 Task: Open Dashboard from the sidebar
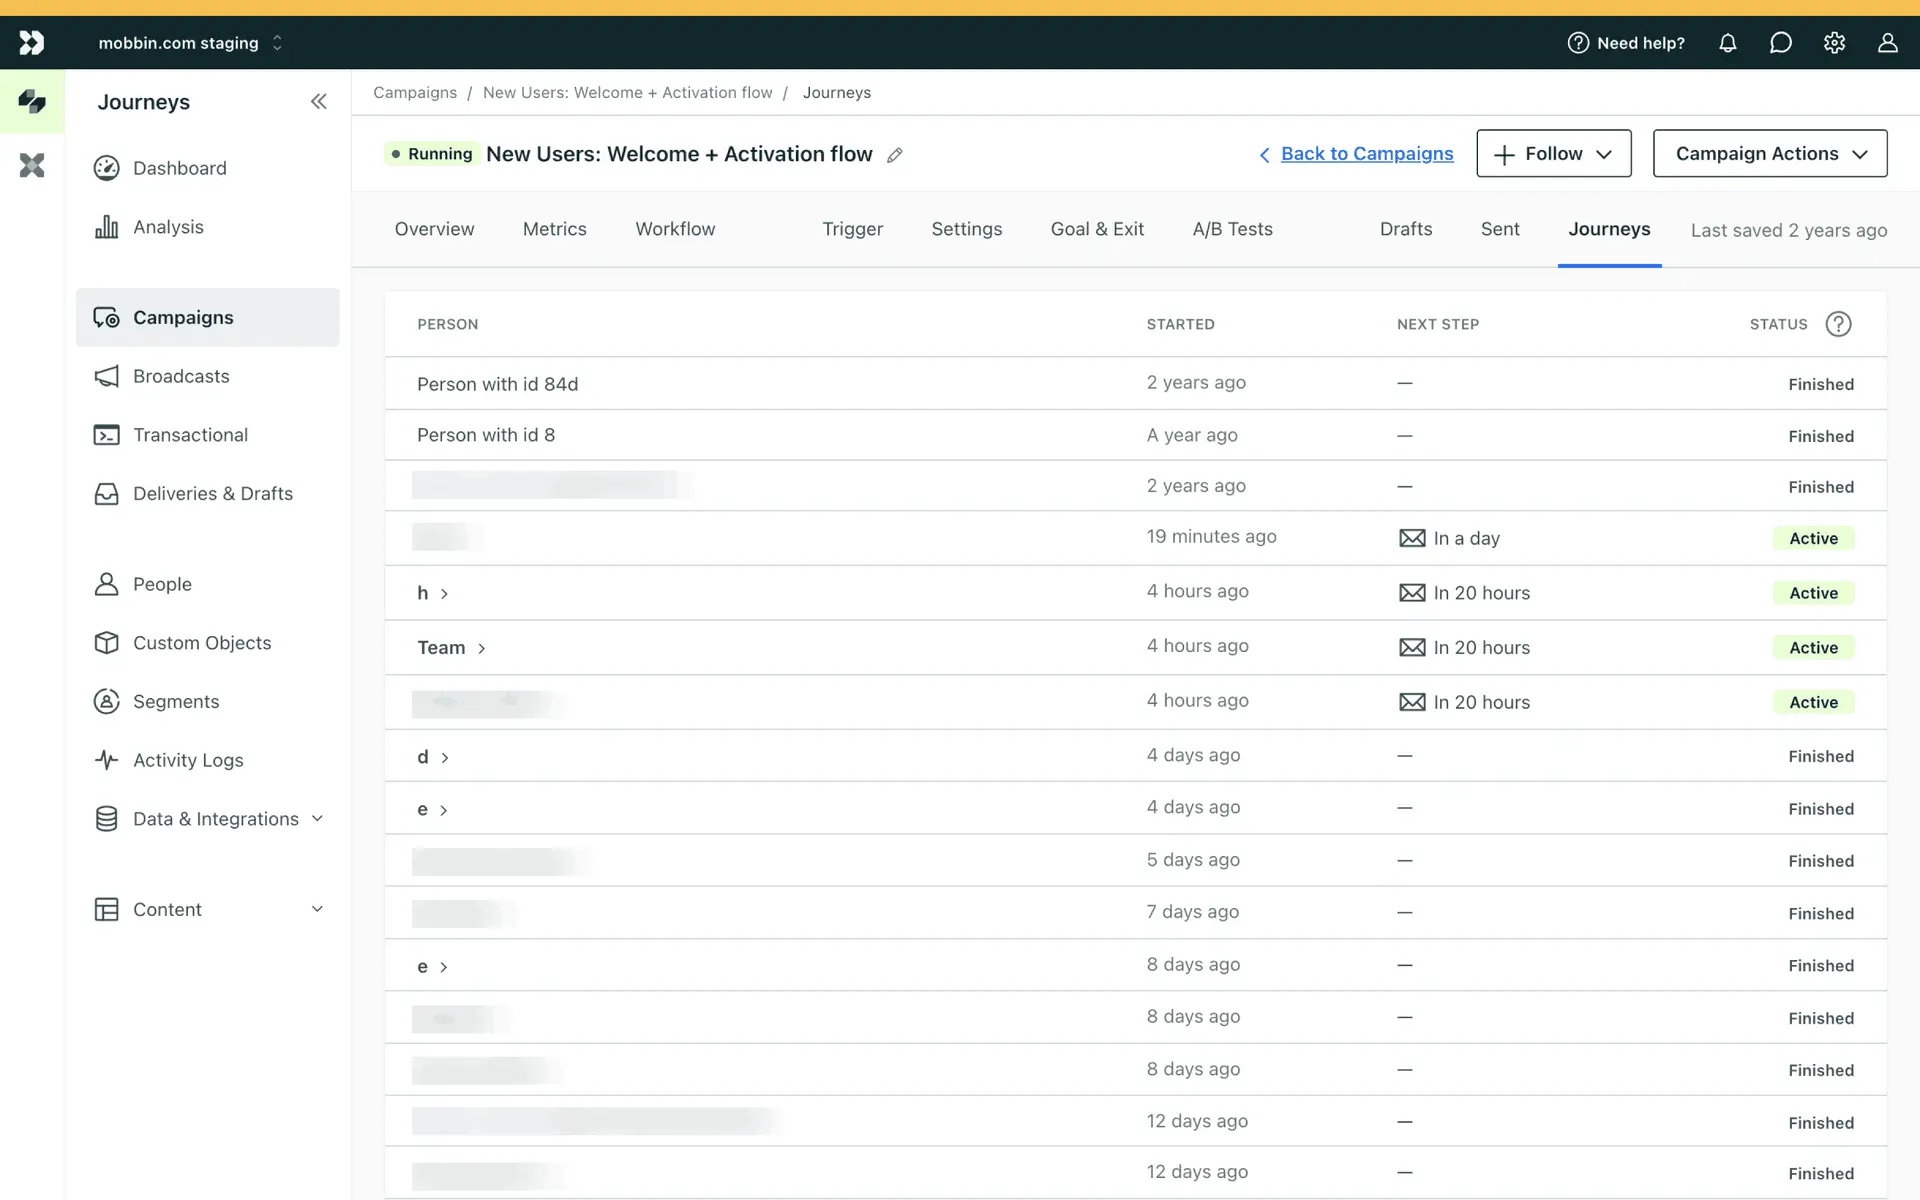(179, 168)
